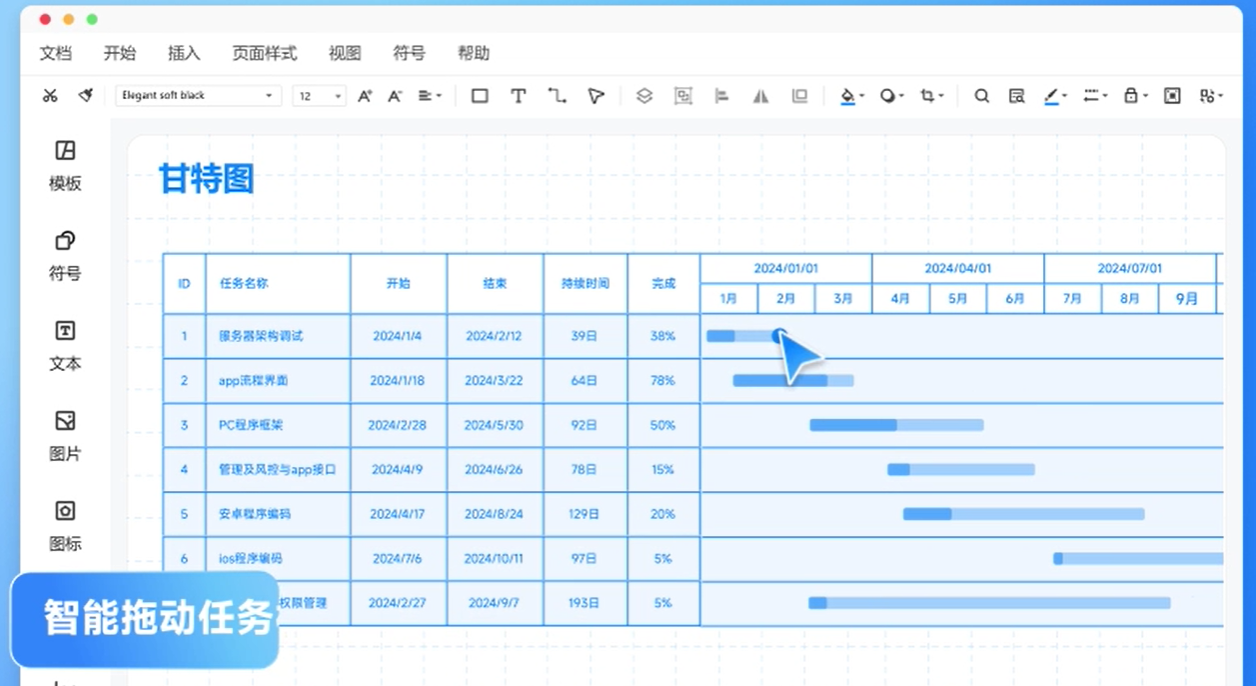Viewport: 1256px width, 686px height.
Task: Click the 129日 duration cell
Action: point(585,514)
